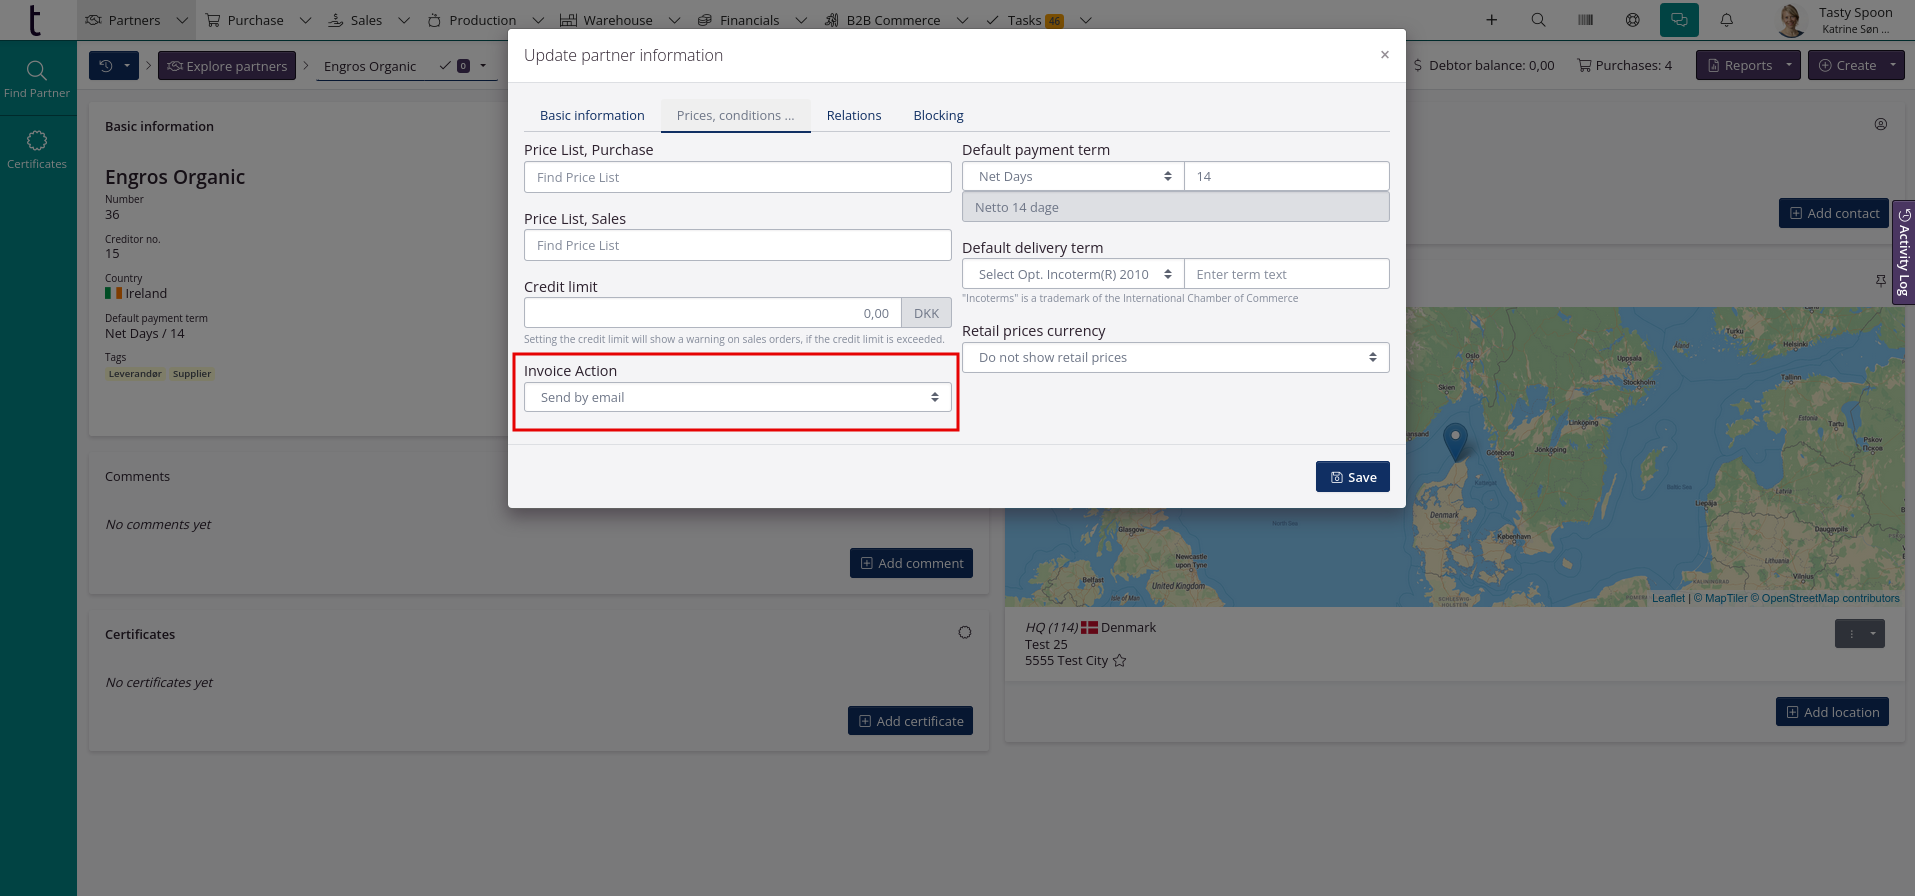Switch to the Blocking tab
Image resolution: width=1915 pixels, height=896 pixels.
pyautogui.click(x=938, y=115)
